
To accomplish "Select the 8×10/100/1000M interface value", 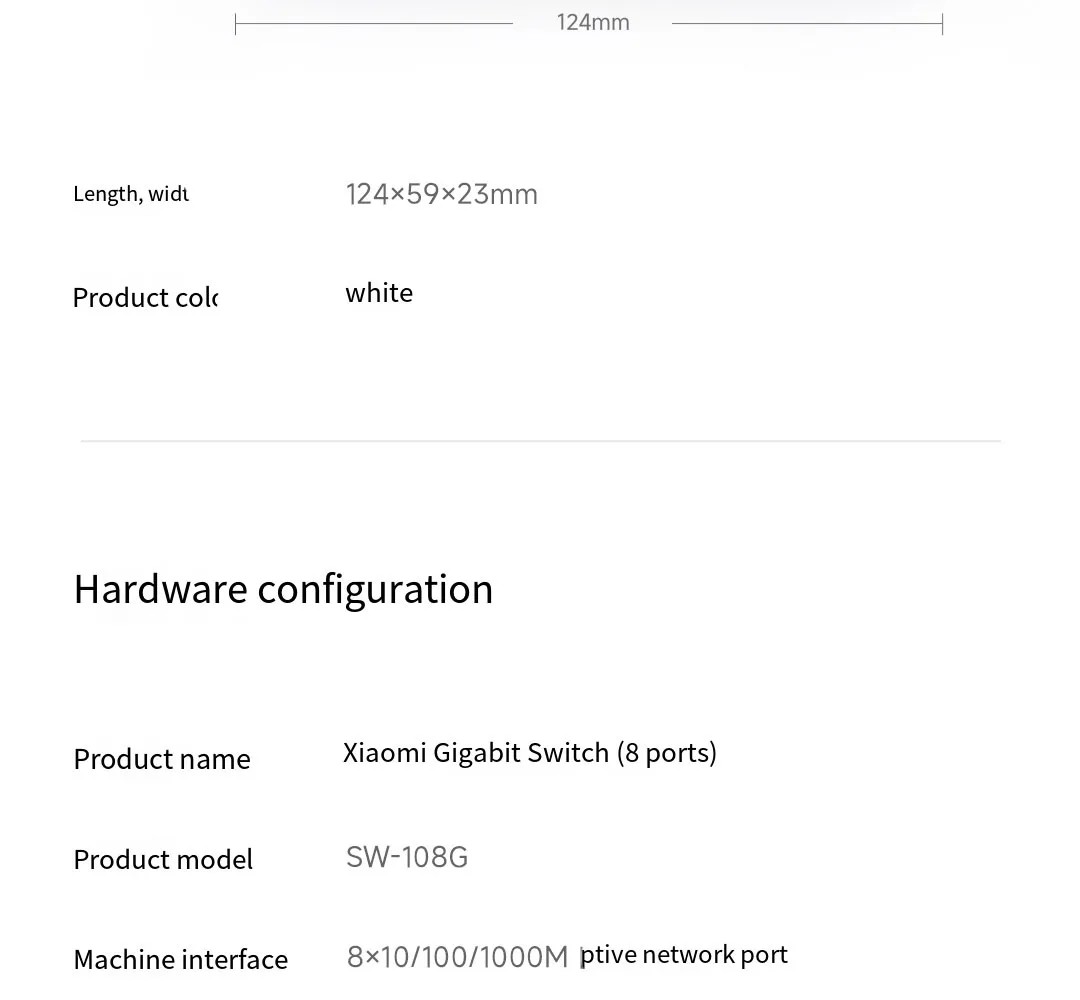I will pos(457,957).
